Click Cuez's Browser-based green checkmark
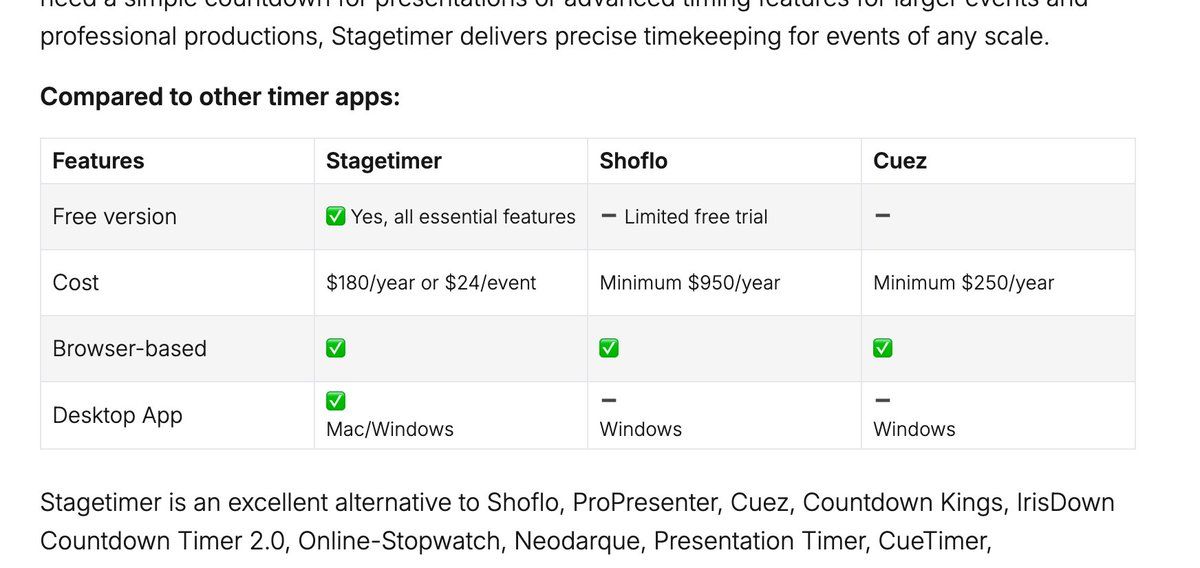 click(883, 348)
